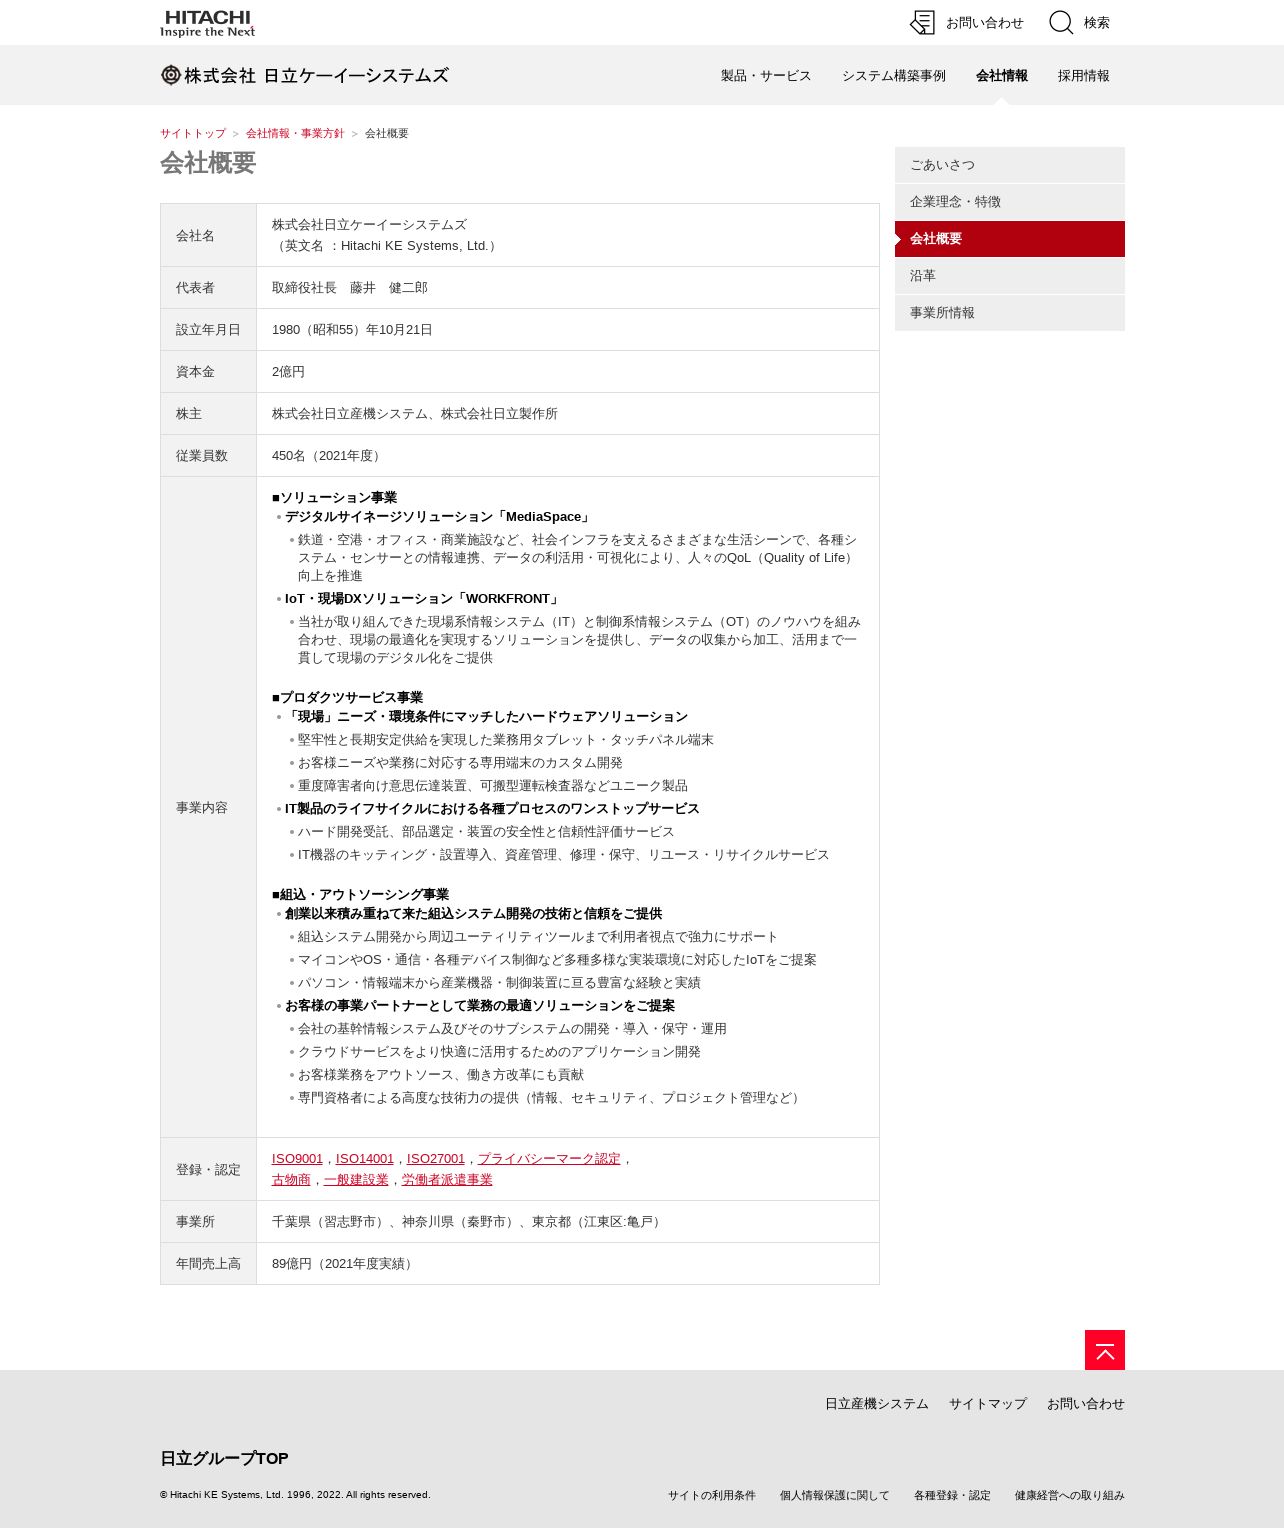Select 沿革 in the side menu
Viewport: 1284px width, 1528px height.
tap(1010, 276)
